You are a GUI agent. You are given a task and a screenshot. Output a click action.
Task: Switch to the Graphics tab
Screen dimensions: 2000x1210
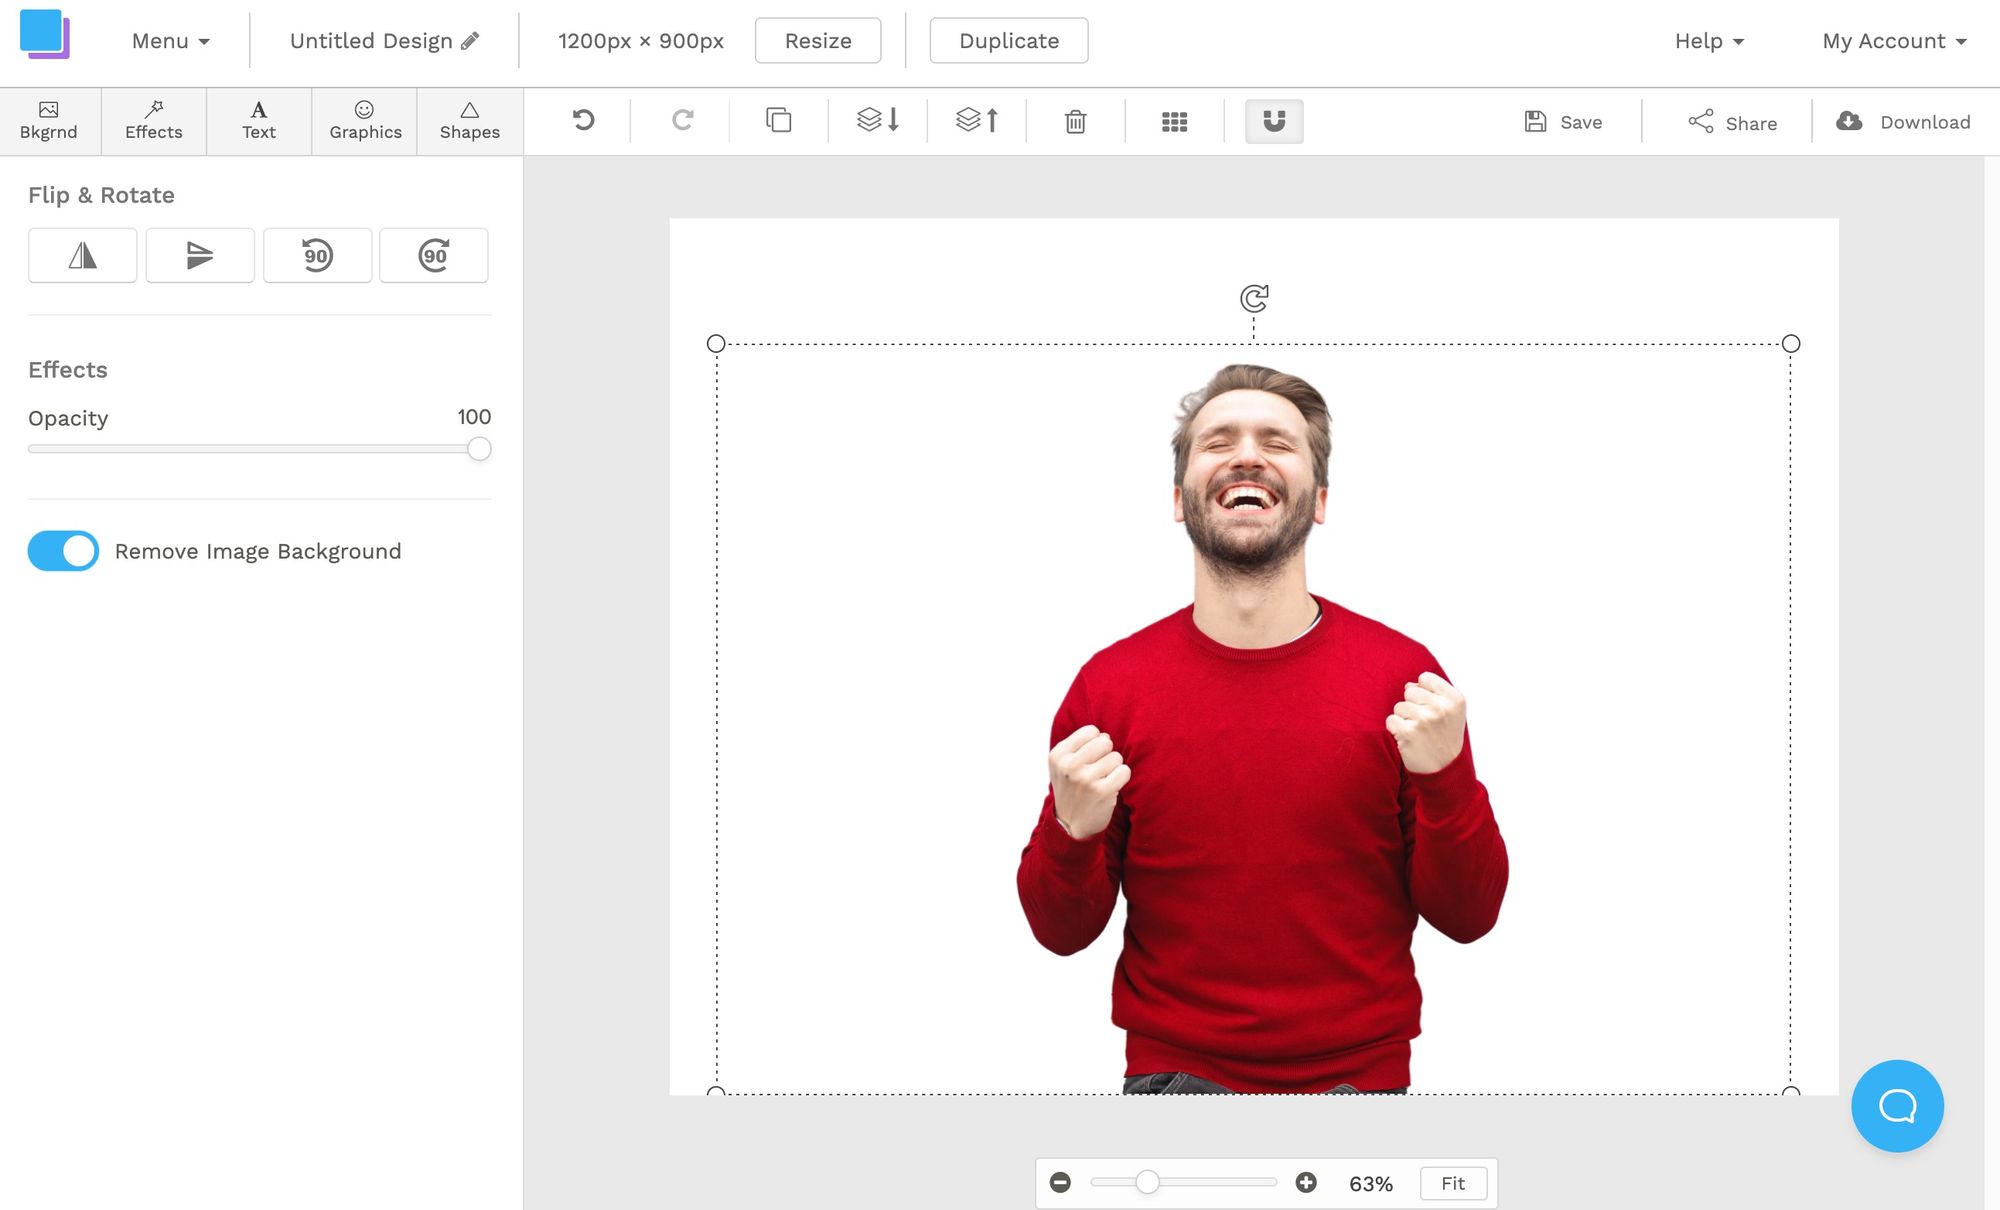365,121
